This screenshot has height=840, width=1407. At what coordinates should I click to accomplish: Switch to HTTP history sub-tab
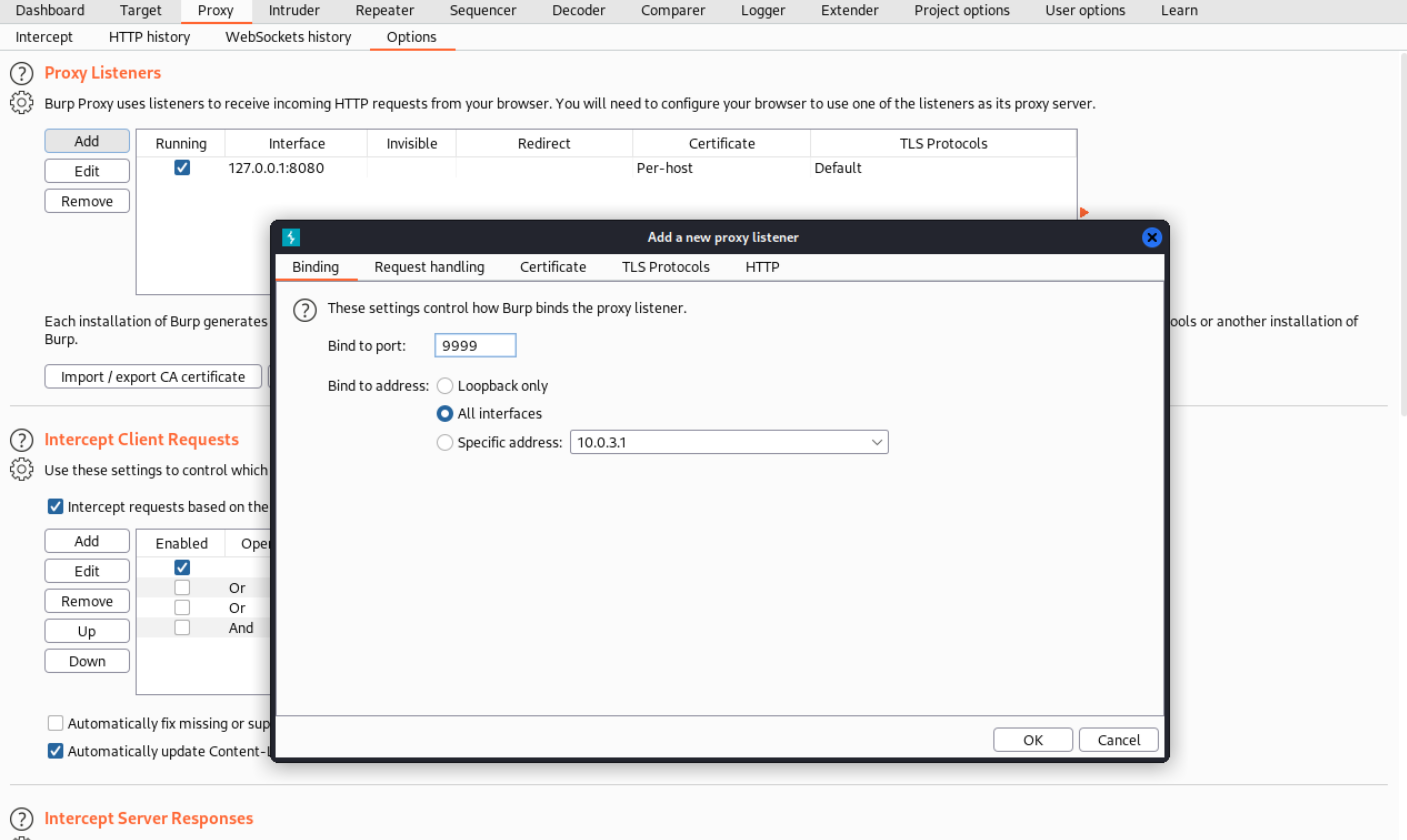point(149,36)
